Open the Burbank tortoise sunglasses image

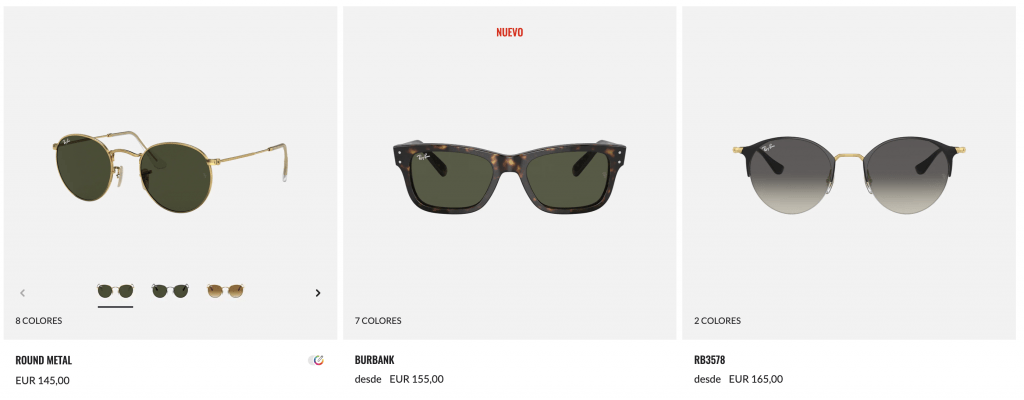click(x=509, y=177)
